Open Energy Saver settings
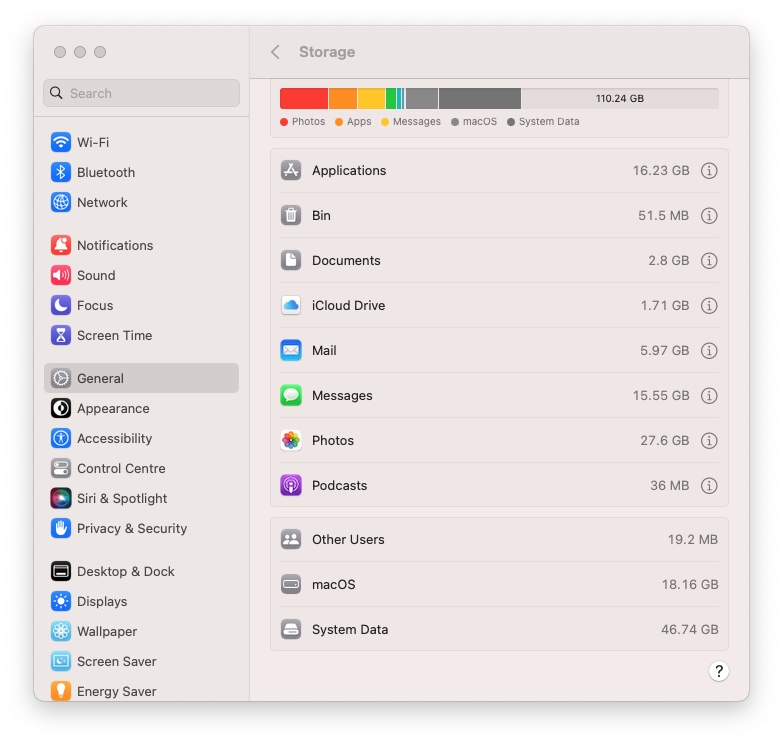Viewport: 783px width, 743px height. point(141,691)
